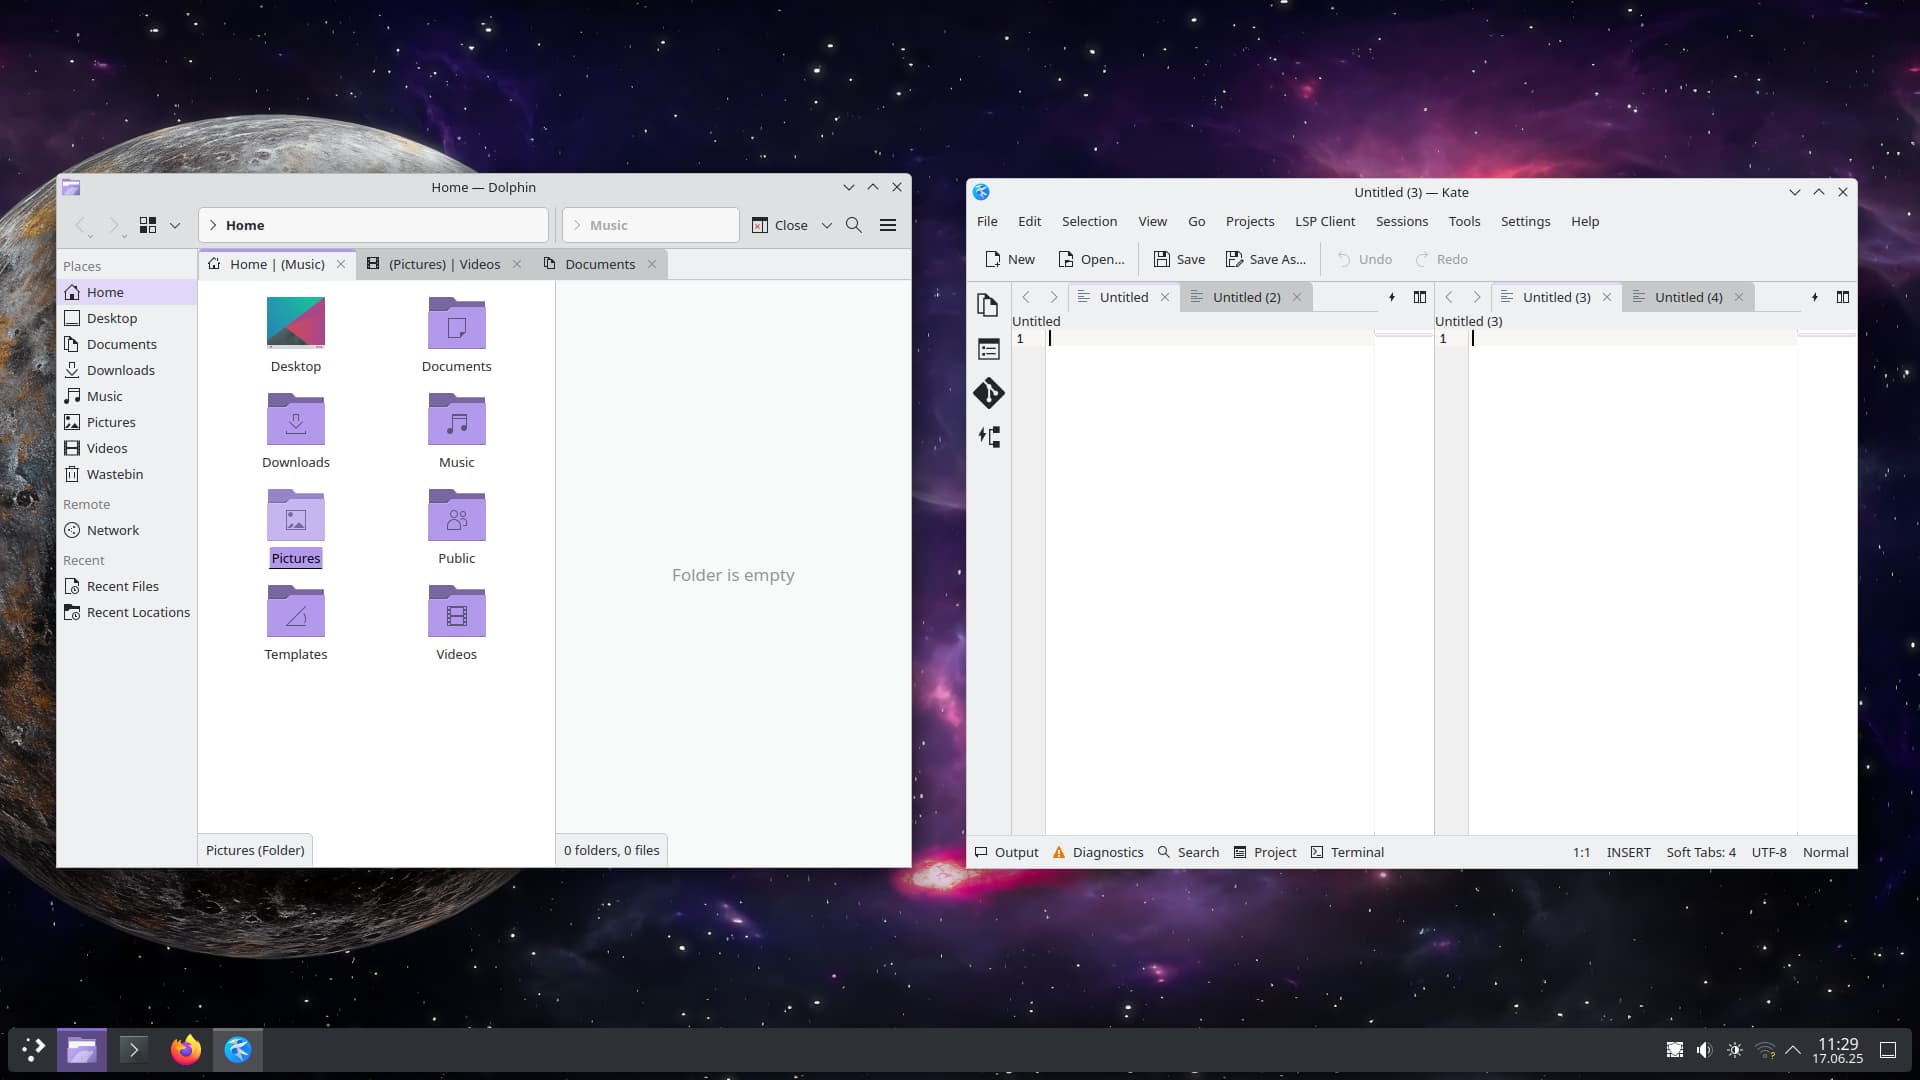The image size is (1920, 1080).
Task: Click 1:1 cursor position in Kate status bar
Action: click(1581, 852)
